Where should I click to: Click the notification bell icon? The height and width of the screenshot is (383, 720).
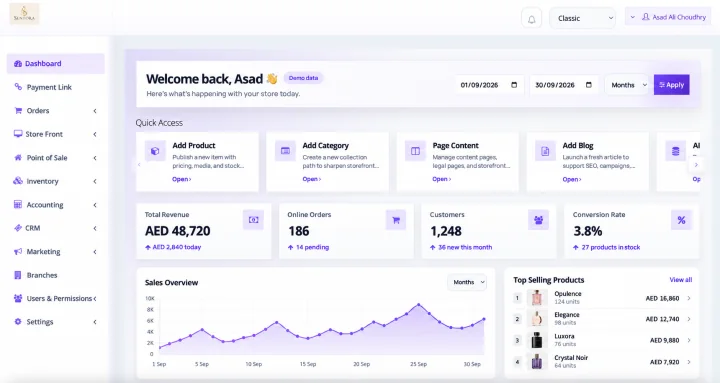(x=531, y=19)
